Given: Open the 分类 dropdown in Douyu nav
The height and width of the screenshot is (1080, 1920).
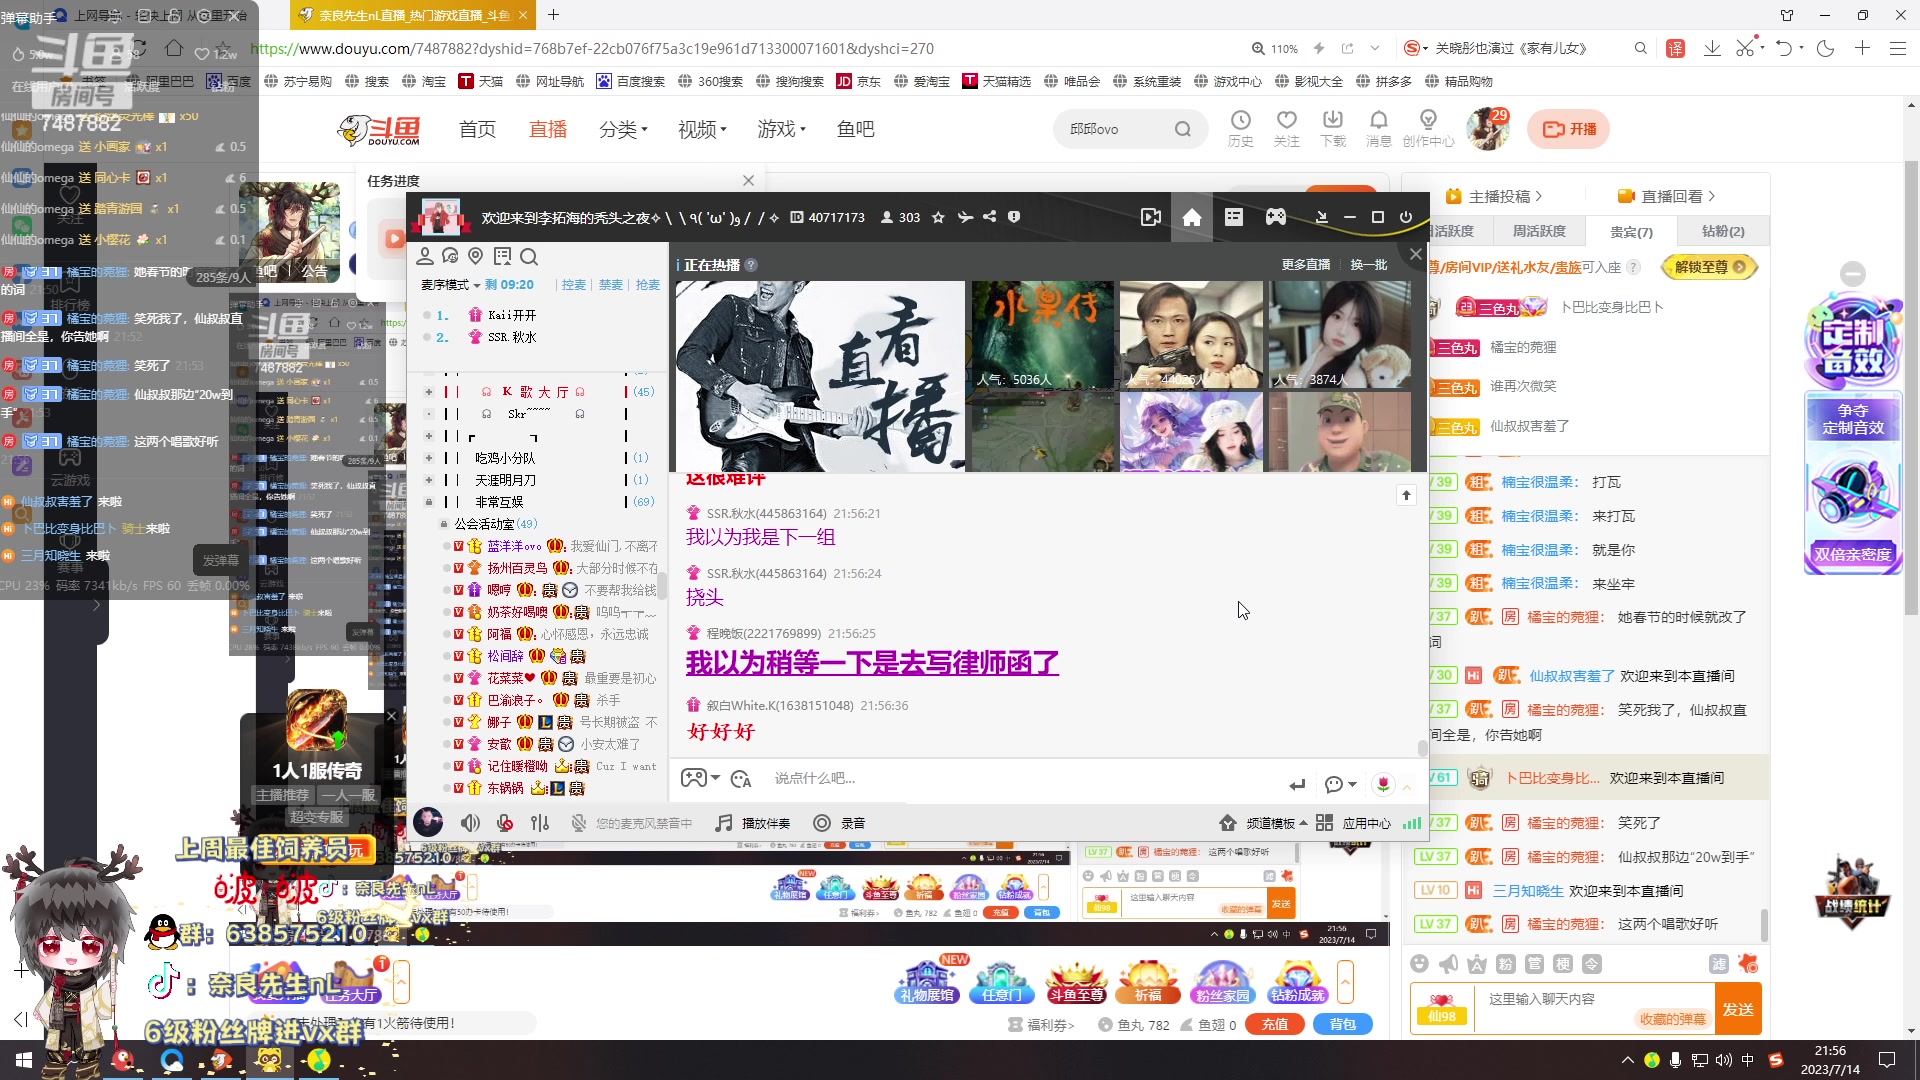Looking at the screenshot, I should point(623,130).
